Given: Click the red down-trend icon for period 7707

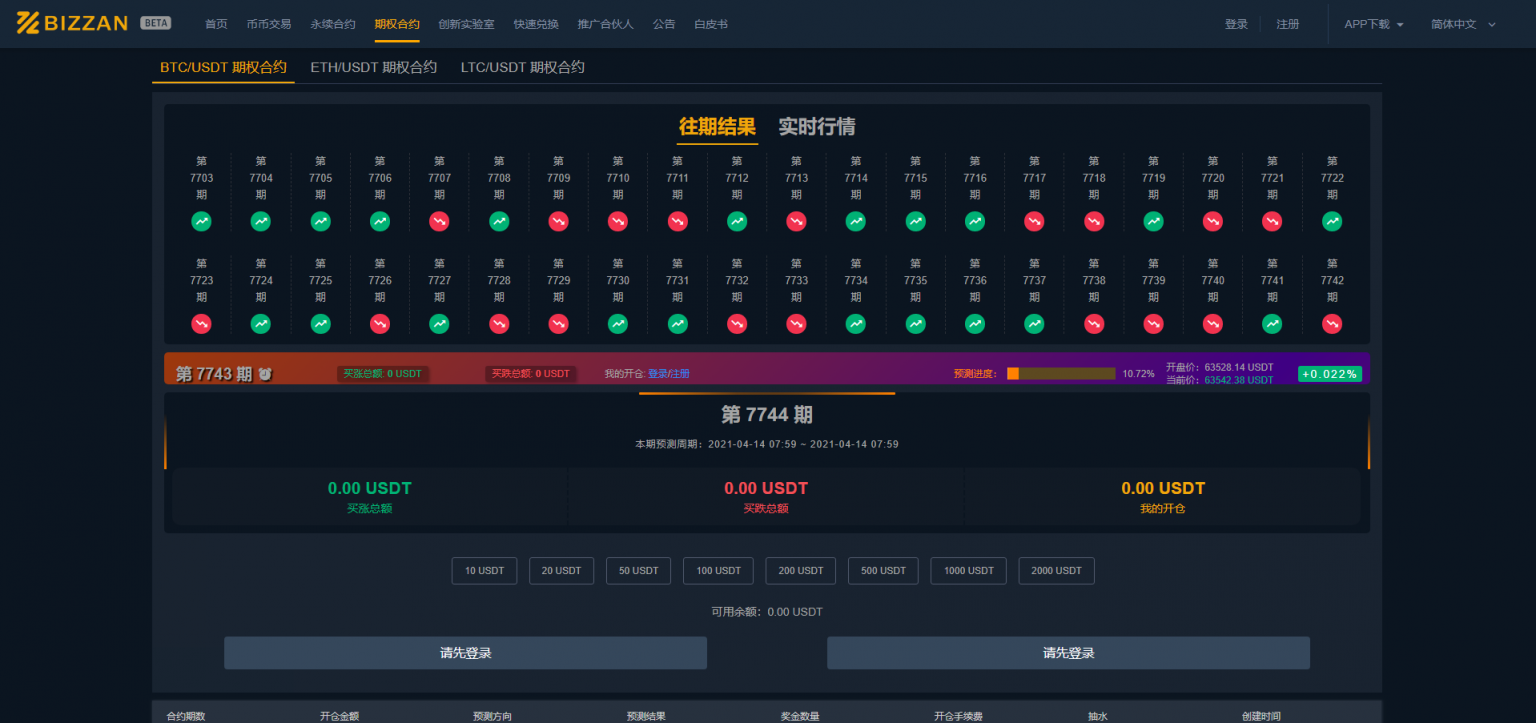Looking at the screenshot, I should pyautogui.click(x=439, y=221).
